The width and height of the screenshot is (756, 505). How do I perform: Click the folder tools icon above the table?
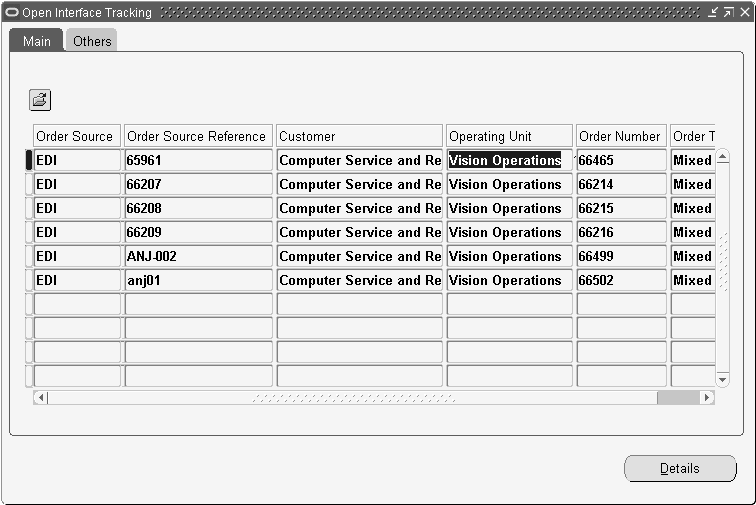(x=40, y=100)
